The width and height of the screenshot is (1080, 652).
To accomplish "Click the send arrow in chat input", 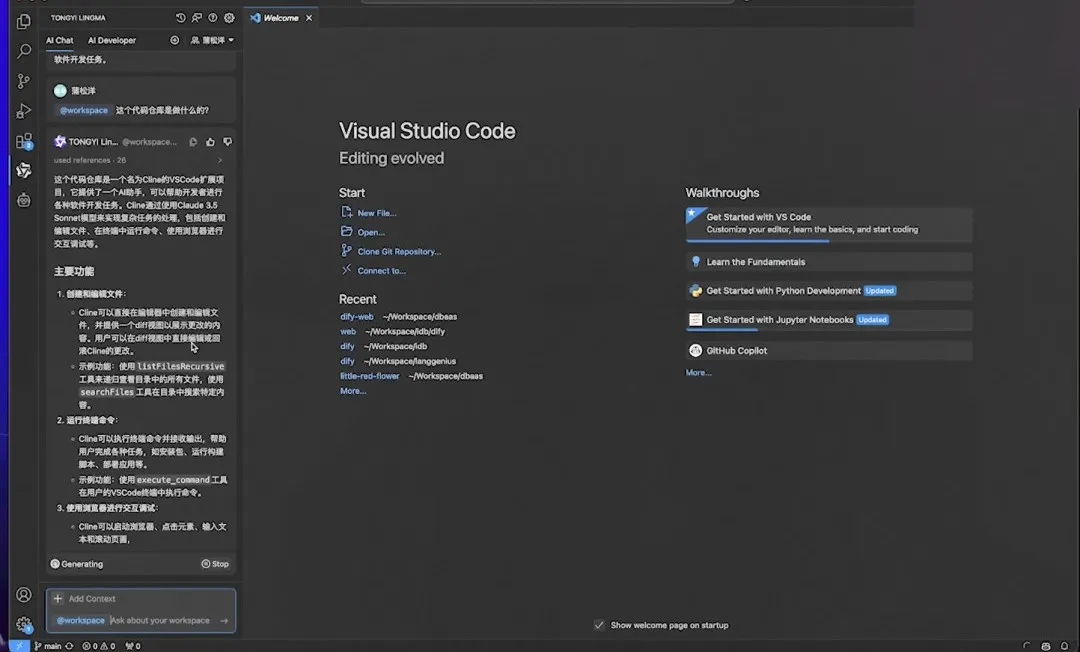I will [224, 620].
